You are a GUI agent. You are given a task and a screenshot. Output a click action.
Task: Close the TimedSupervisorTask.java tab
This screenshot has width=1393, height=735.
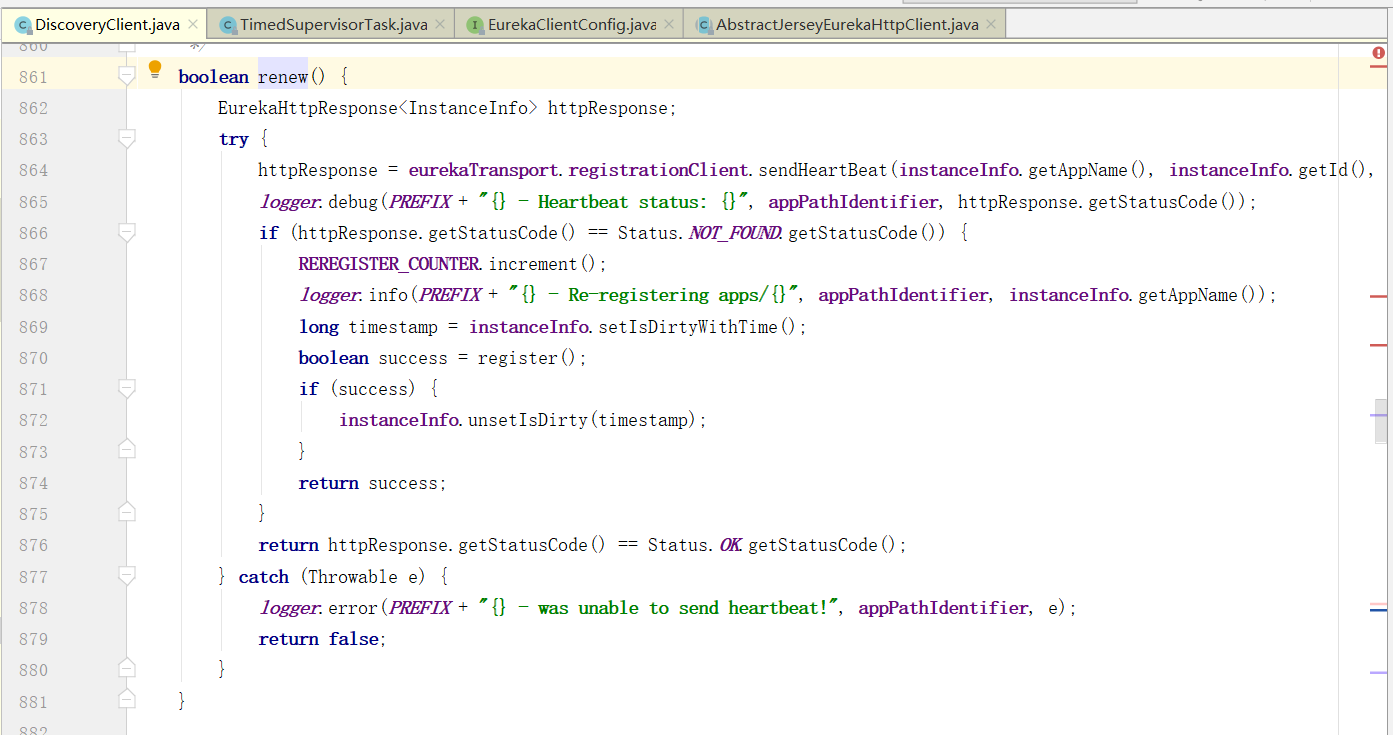pyautogui.click(x=441, y=25)
